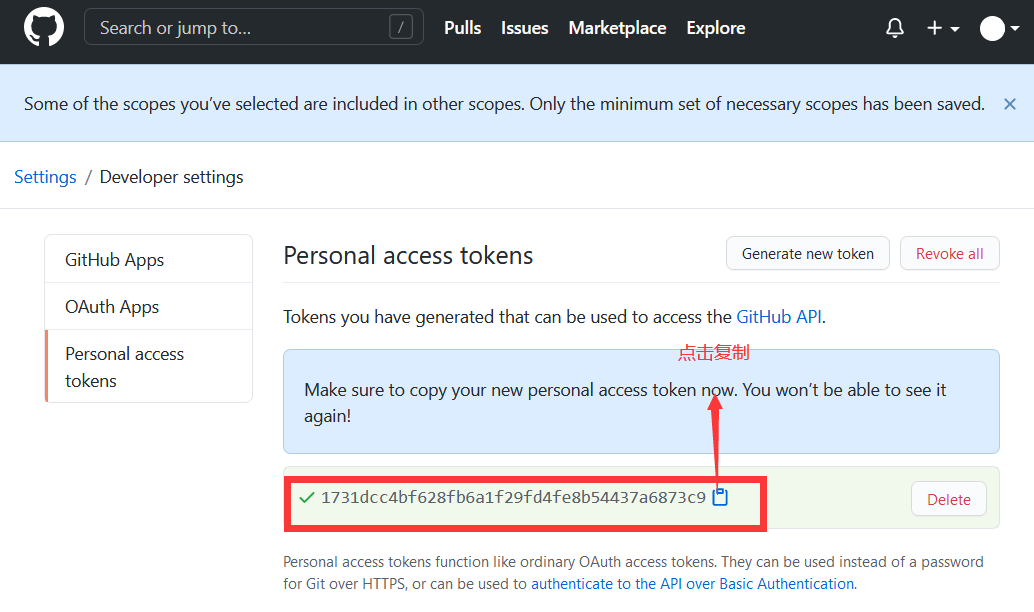Expand the avatar dropdown caret
The height and width of the screenshot is (612, 1034).
click(x=1013, y=30)
